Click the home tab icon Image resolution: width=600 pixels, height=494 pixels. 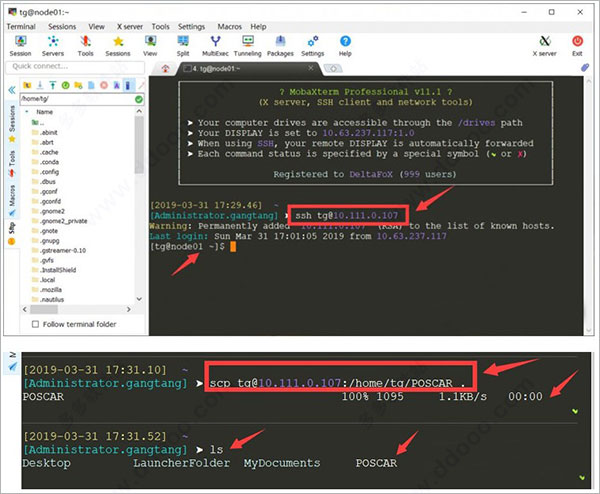pos(165,67)
